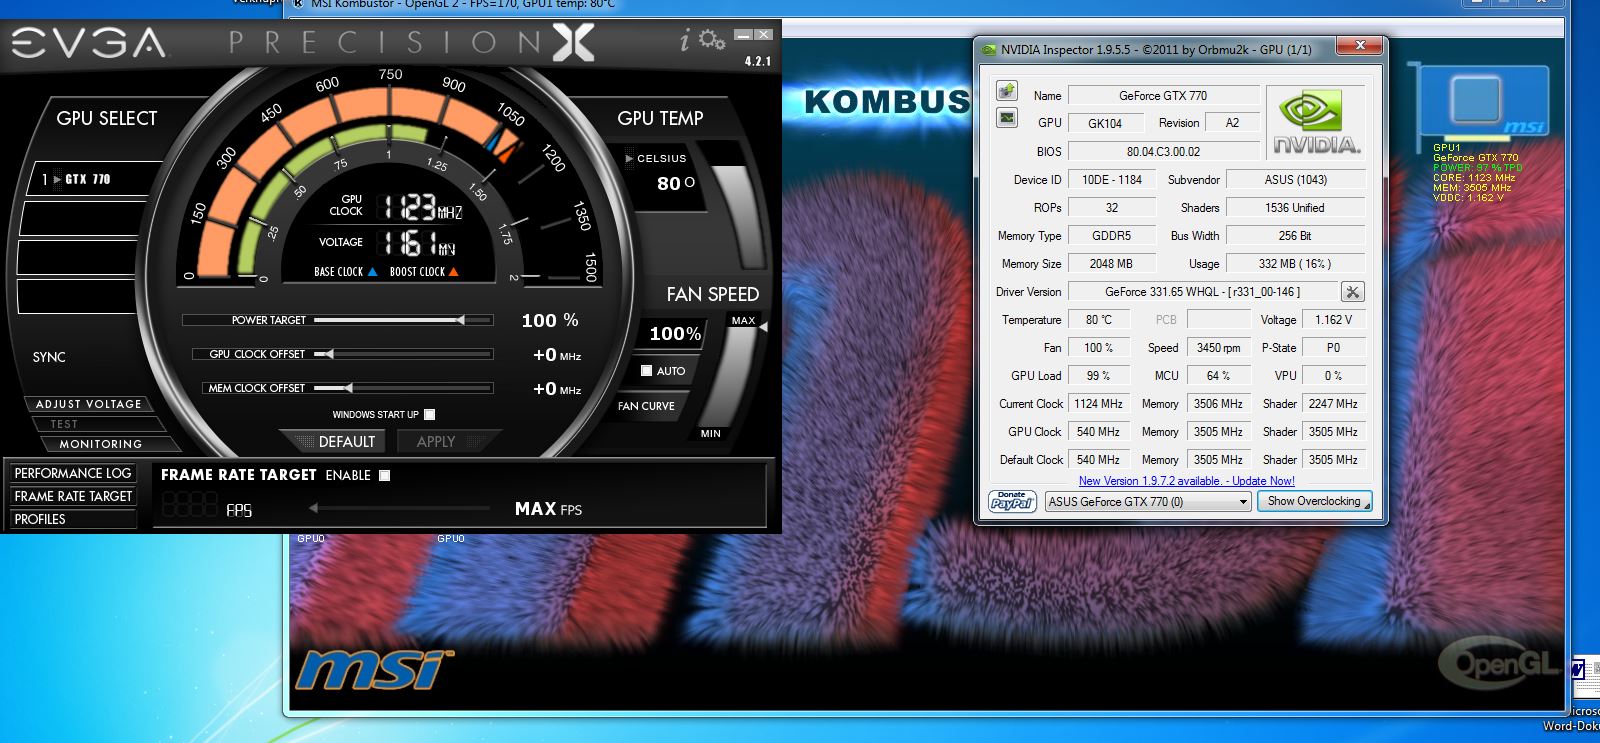Screen dimensions: 1600x743
Task: Click the Shader 2247 MHz value
Action: (1333, 404)
